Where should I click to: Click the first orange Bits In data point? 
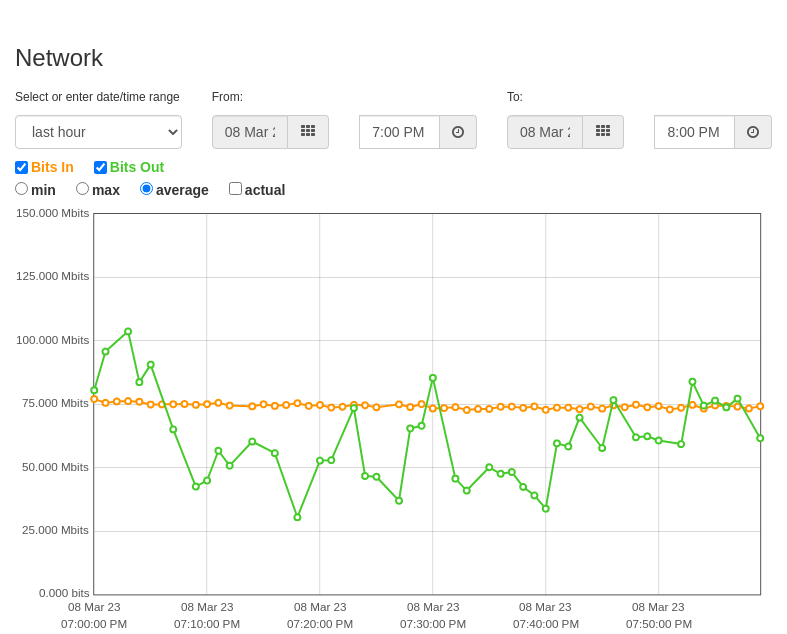click(94, 399)
